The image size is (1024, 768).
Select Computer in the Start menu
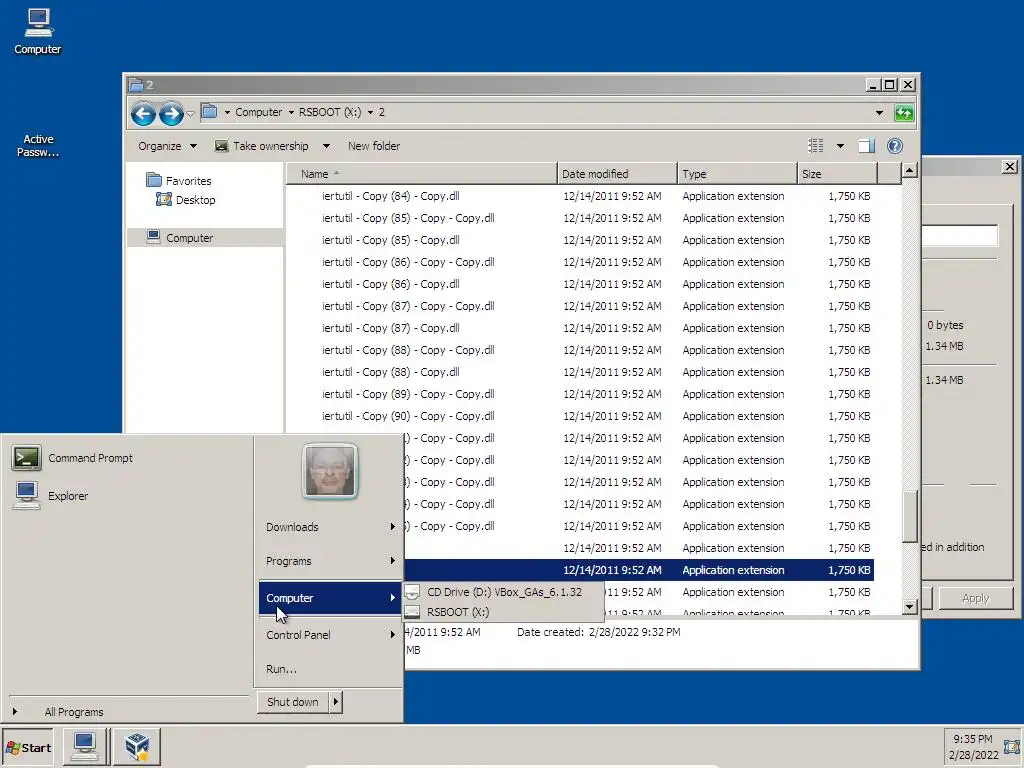pyautogui.click(x=330, y=598)
